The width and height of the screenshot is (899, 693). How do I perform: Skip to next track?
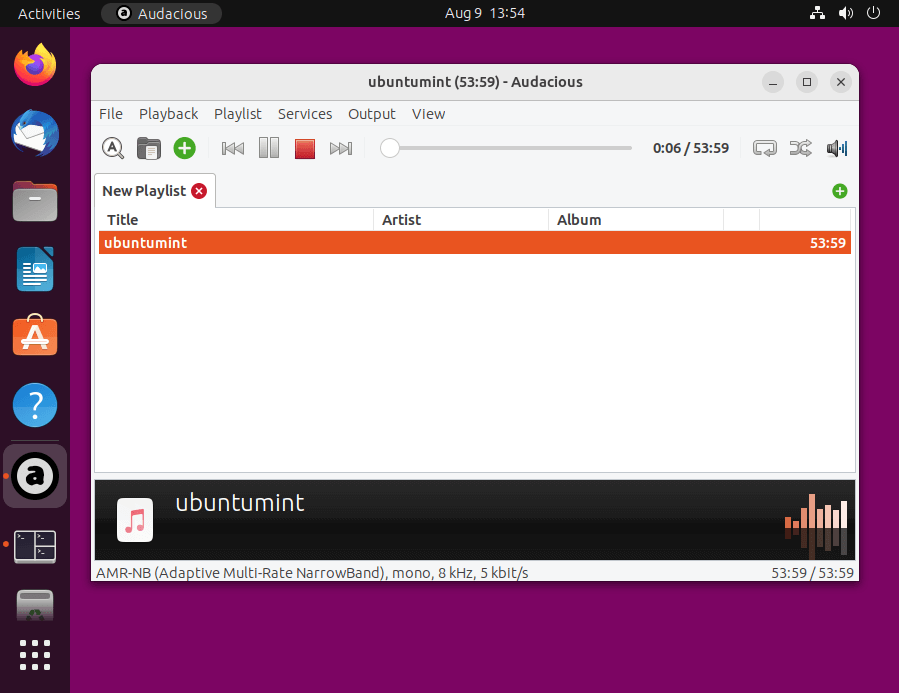341,148
